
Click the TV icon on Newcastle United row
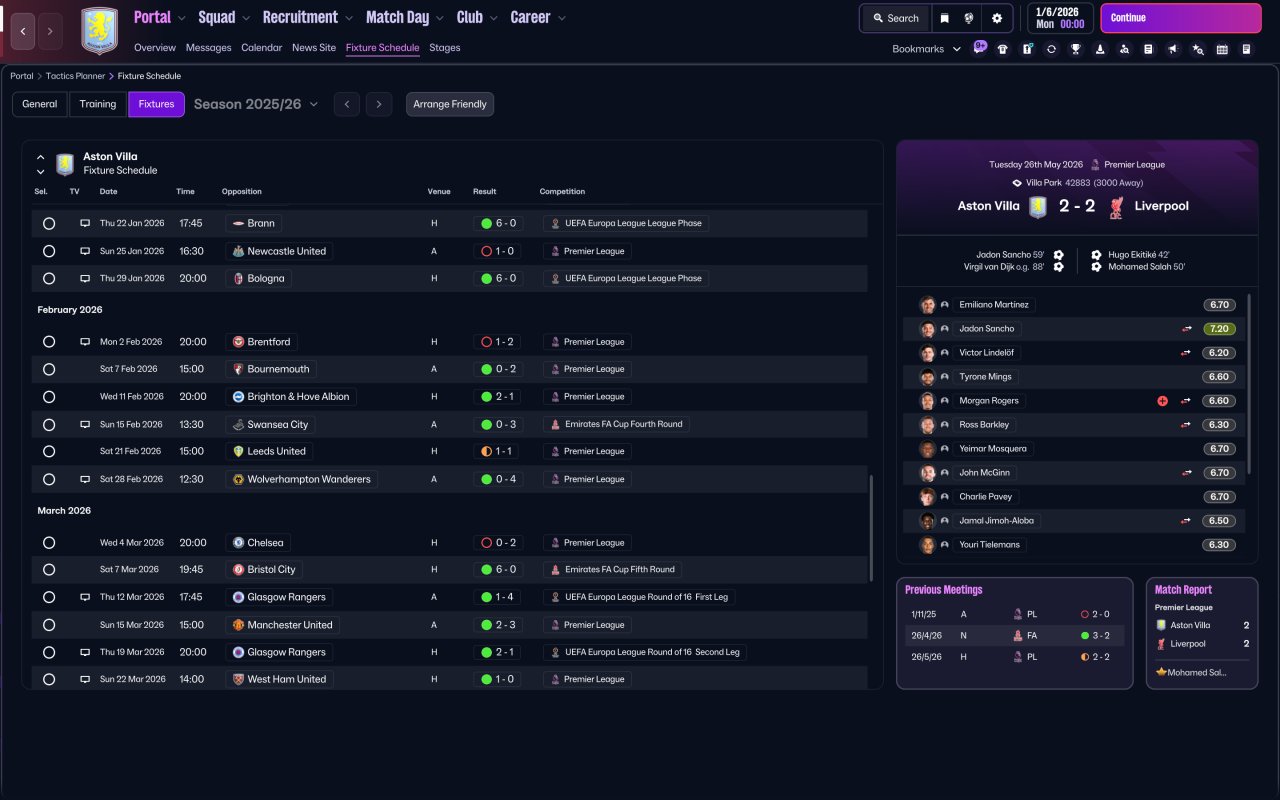[x=85, y=251]
